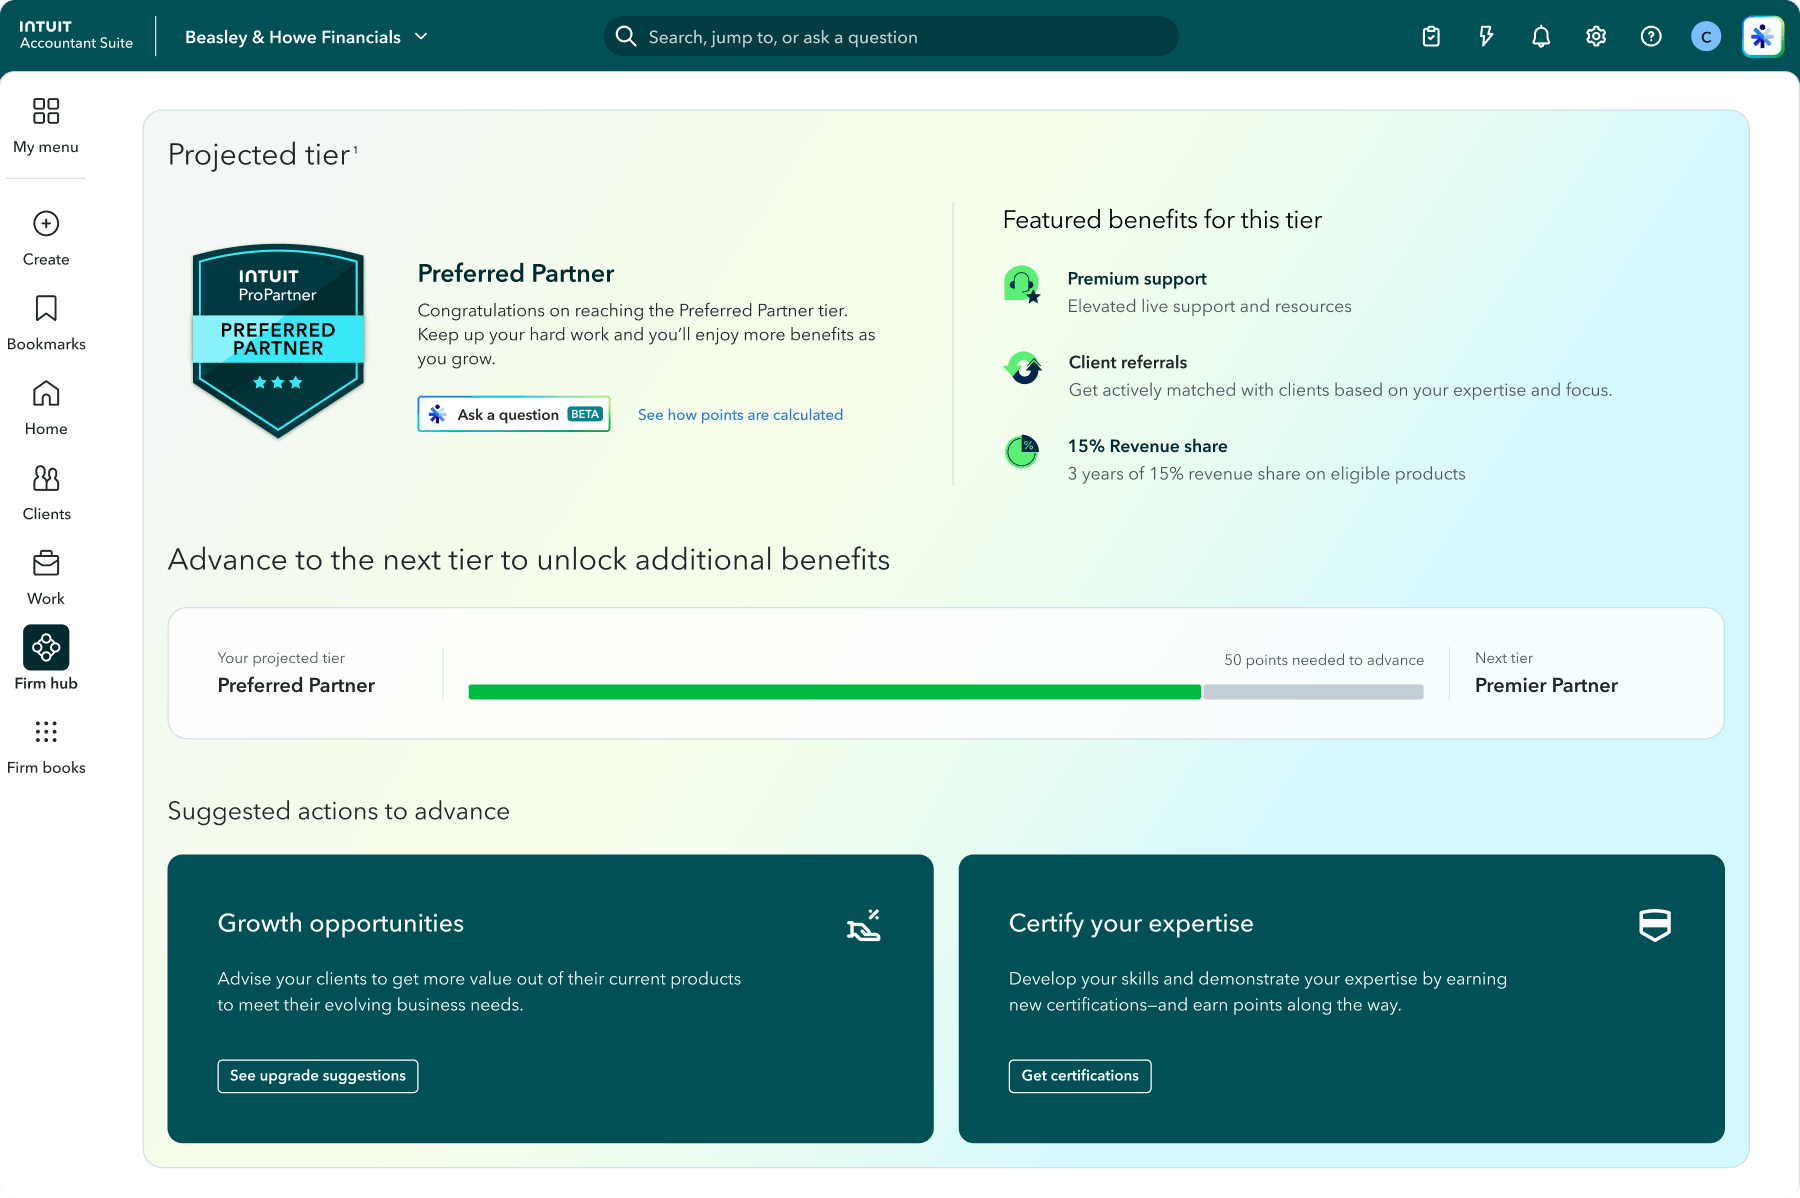The height and width of the screenshot is (1198, 1800).
Task: Click Preferred Partner under Your projected tier
Action: [x=296, y=686]
